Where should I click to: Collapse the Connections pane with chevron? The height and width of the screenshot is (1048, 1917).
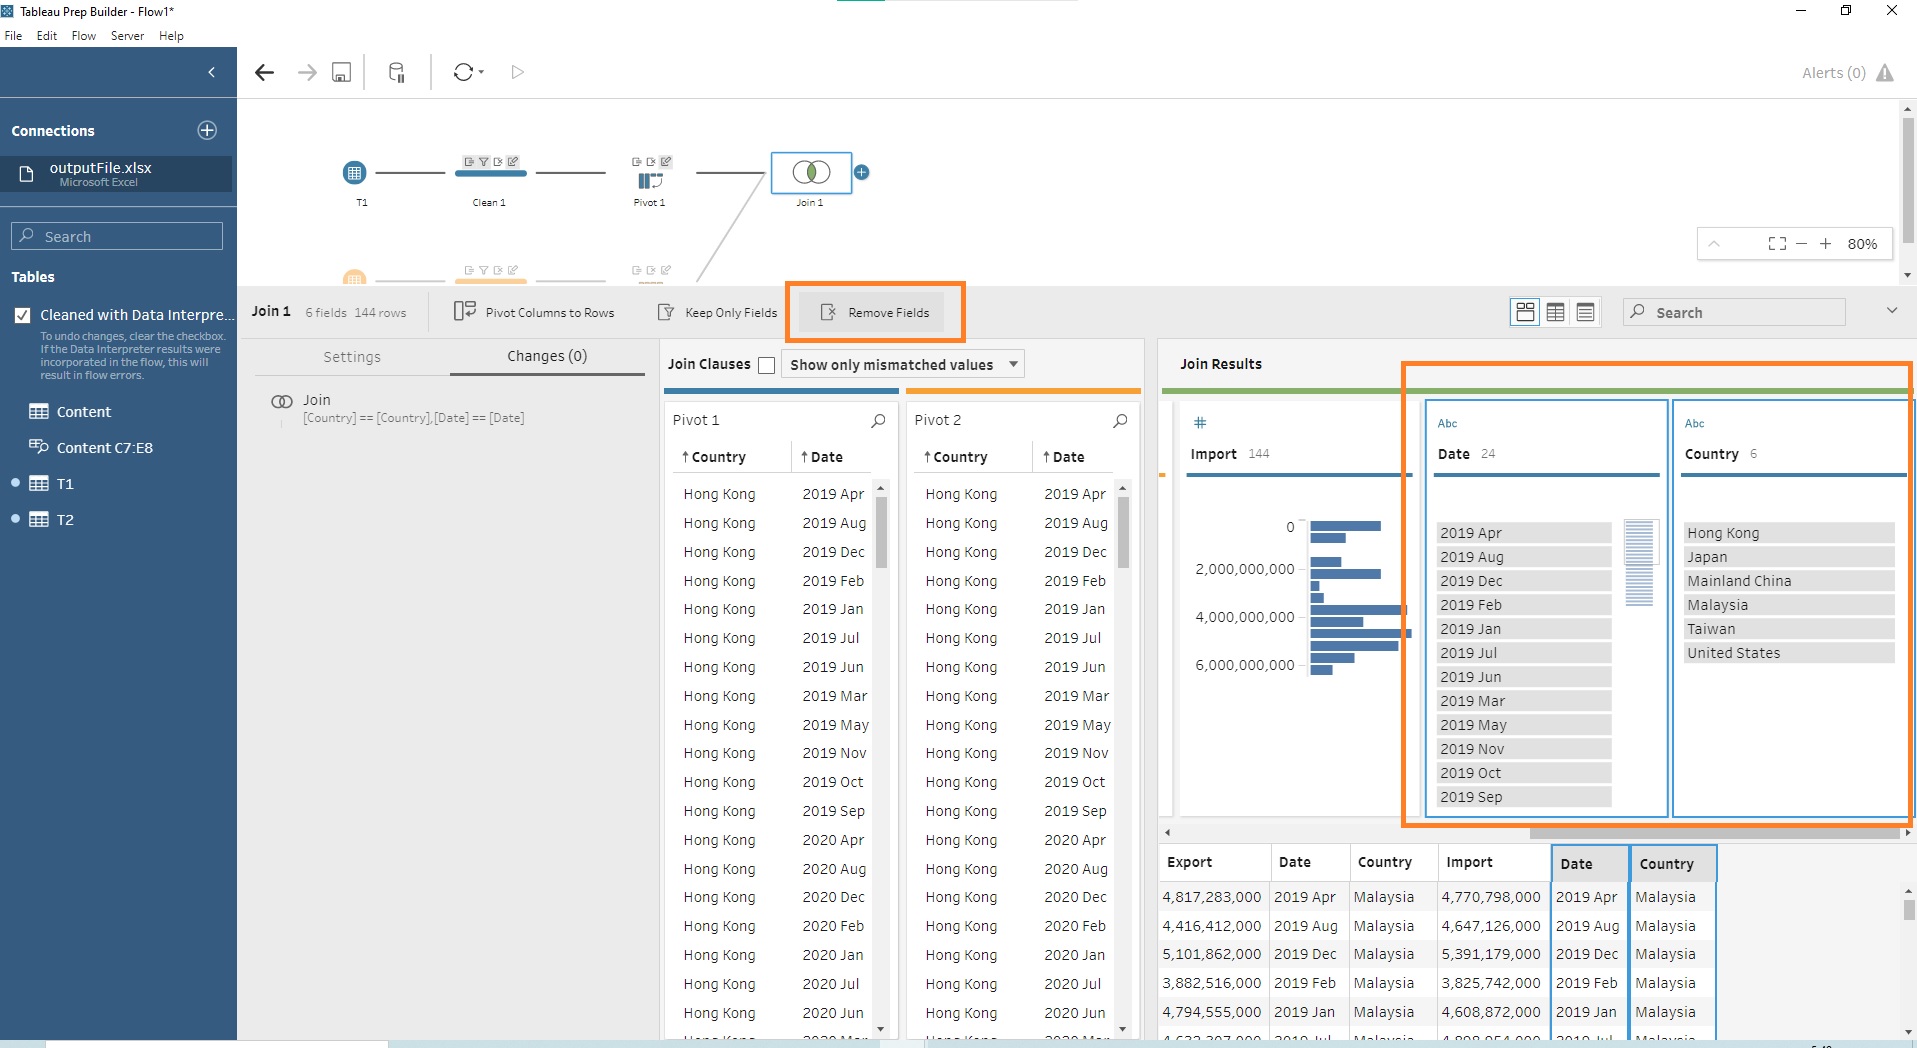point(211,72)
